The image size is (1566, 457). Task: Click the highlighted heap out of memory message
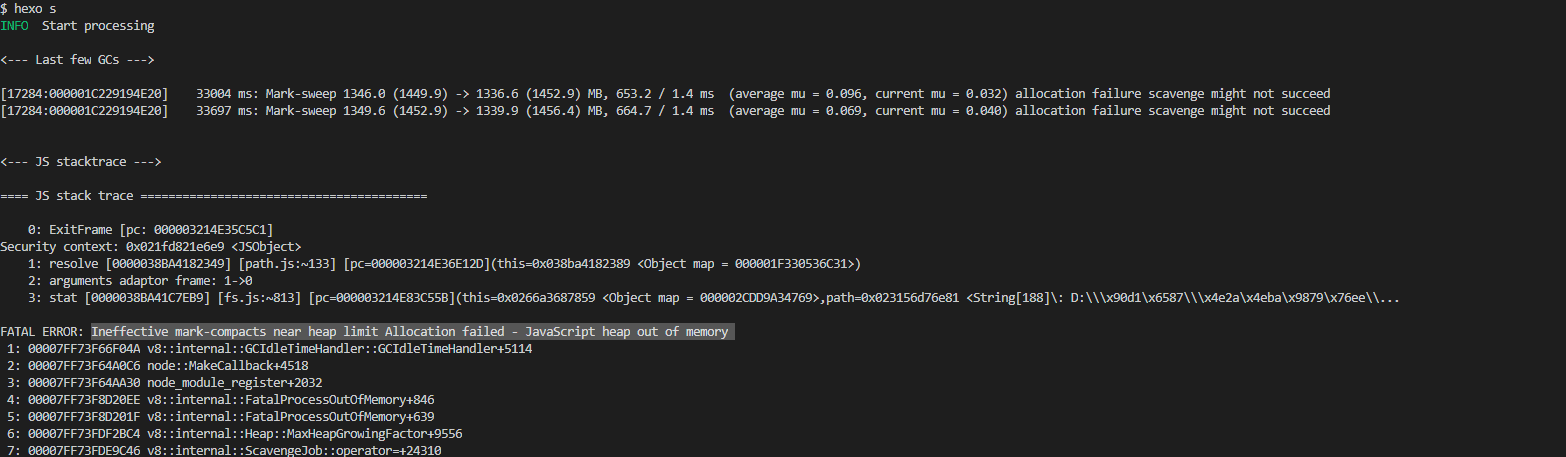412,331
